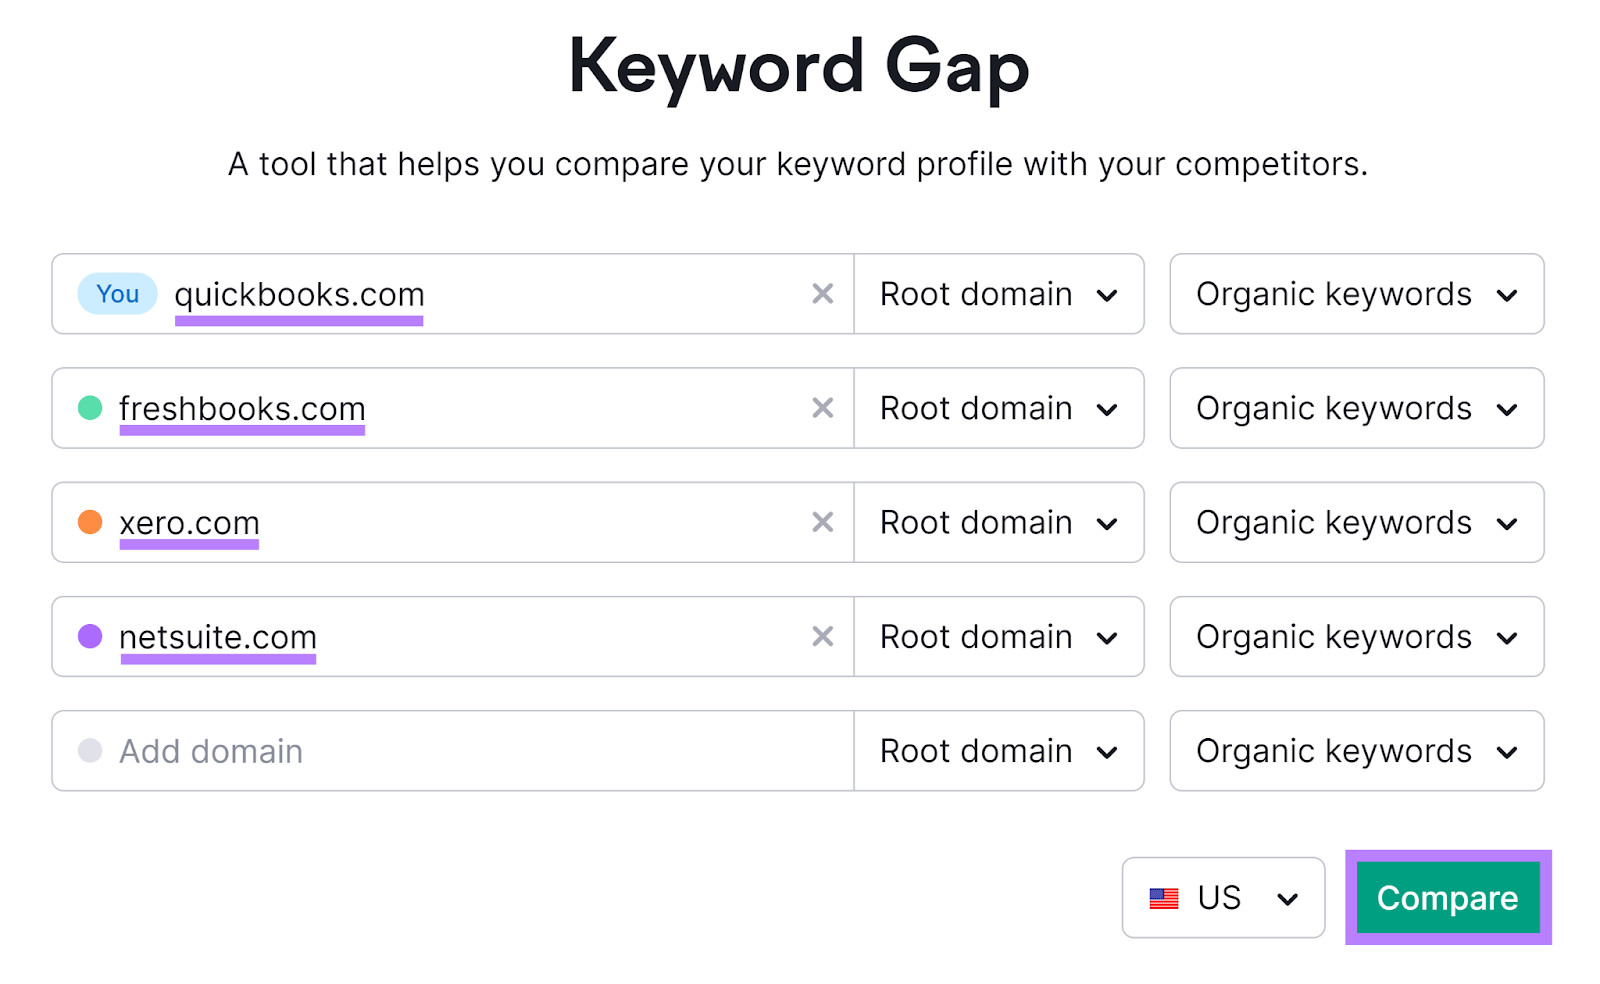Click the US flag icon
The height and width of the screenshot is (984, 1600).
[x=1166, y=897]
